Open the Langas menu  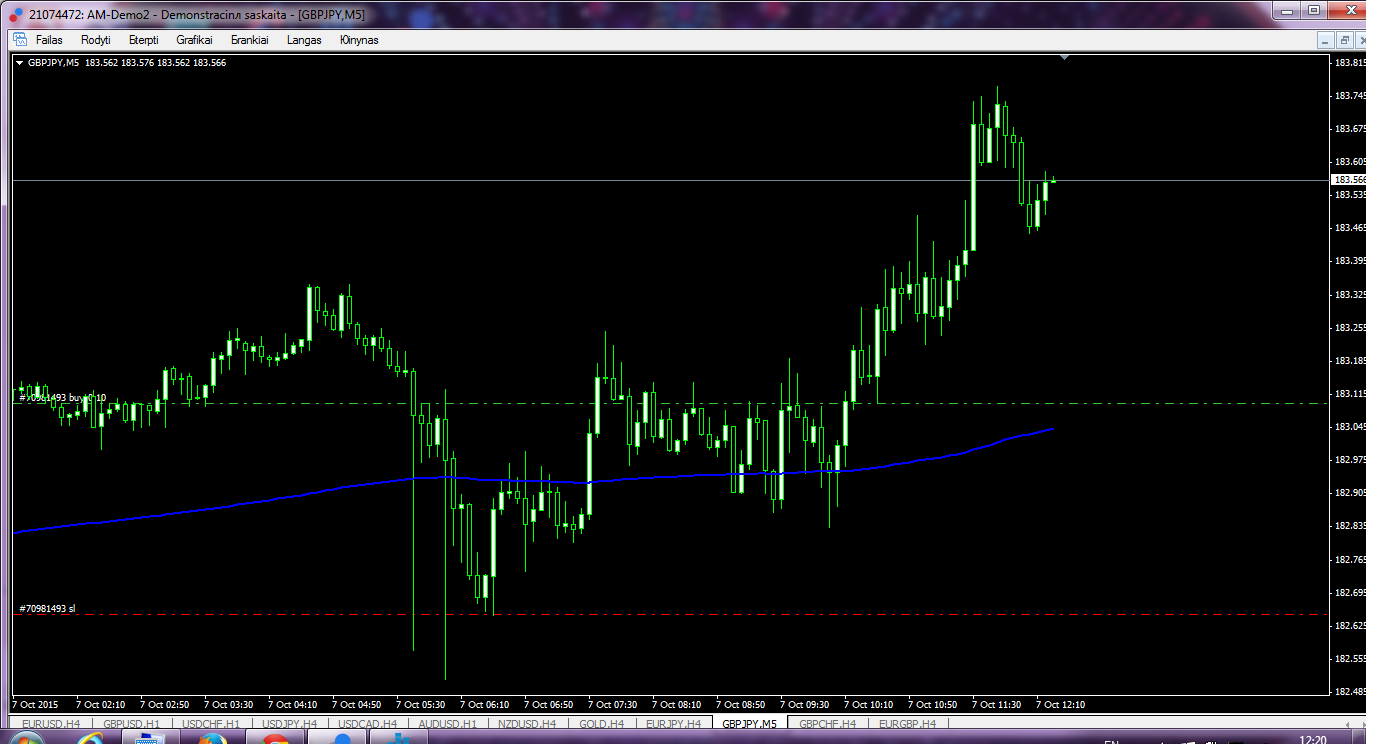pyautogui.click(x=304, y=40)
